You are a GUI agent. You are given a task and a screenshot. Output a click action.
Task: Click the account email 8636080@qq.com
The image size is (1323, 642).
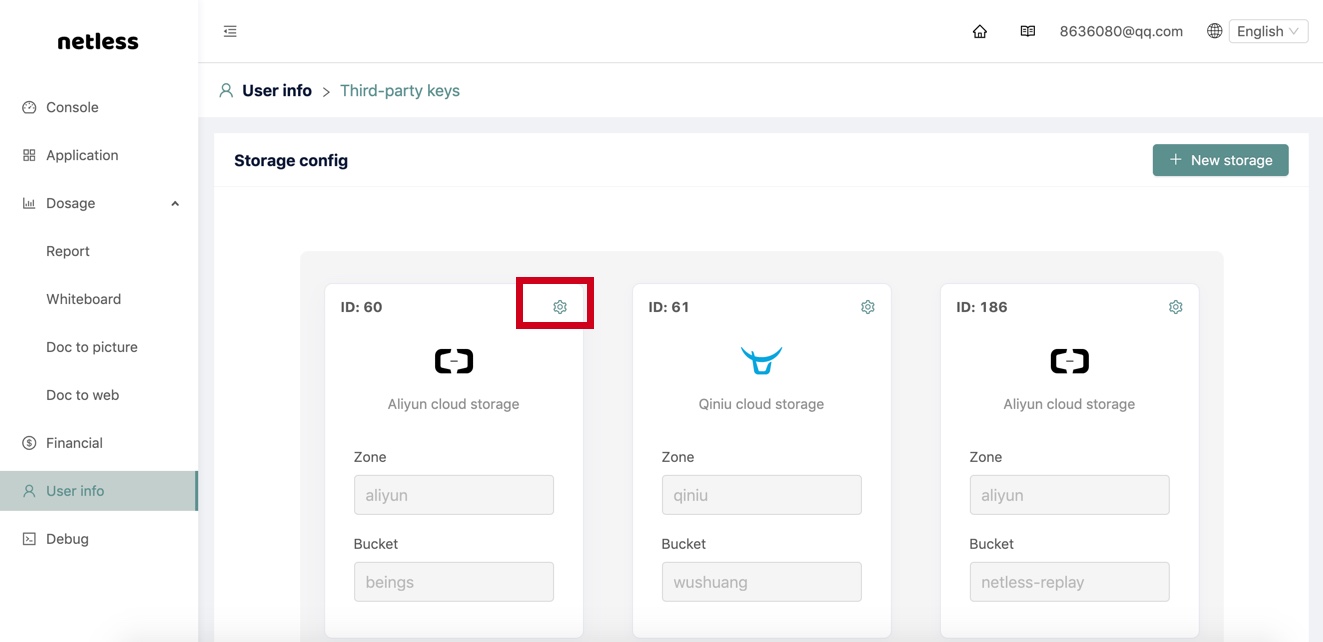(1121, 31)
